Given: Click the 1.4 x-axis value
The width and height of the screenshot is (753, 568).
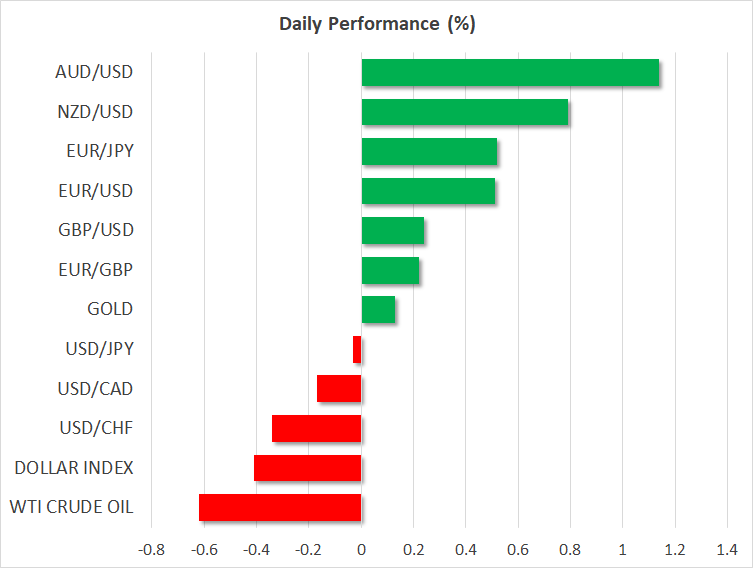Looking at the screenshot, I should pyautogui.click(x=727, y=549).
